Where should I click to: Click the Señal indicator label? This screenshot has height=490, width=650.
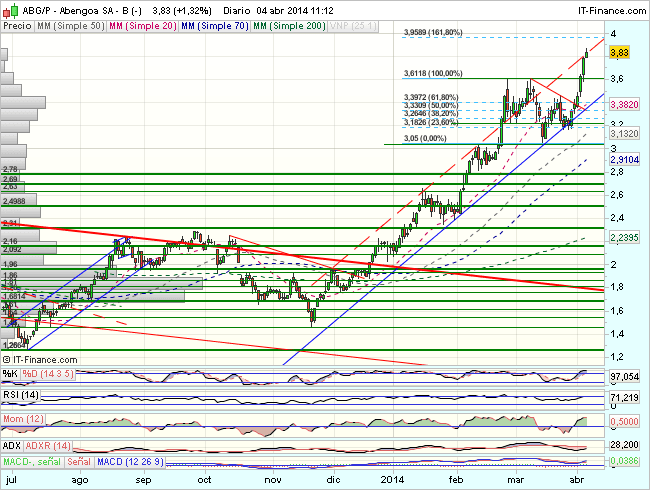pos(79,462)
